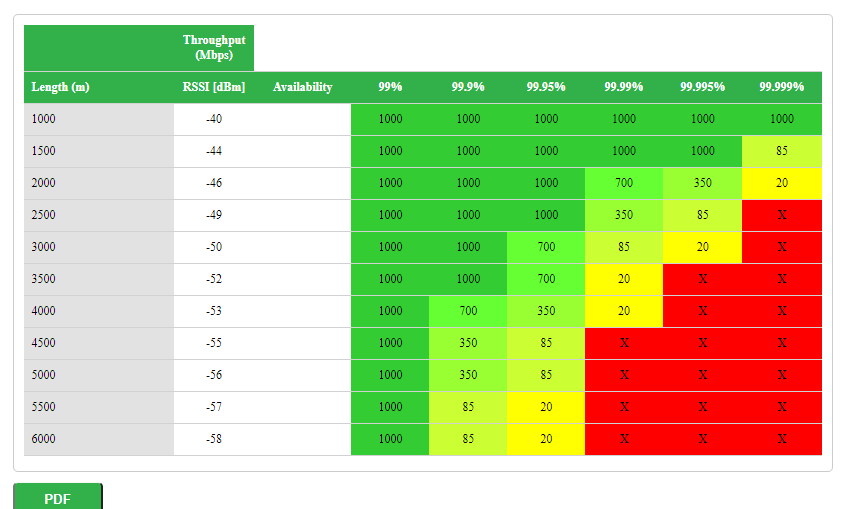The height and width of the screenshot is (509, 867).
Task: Click the -58 RSSI value
Action: (214, 439)
